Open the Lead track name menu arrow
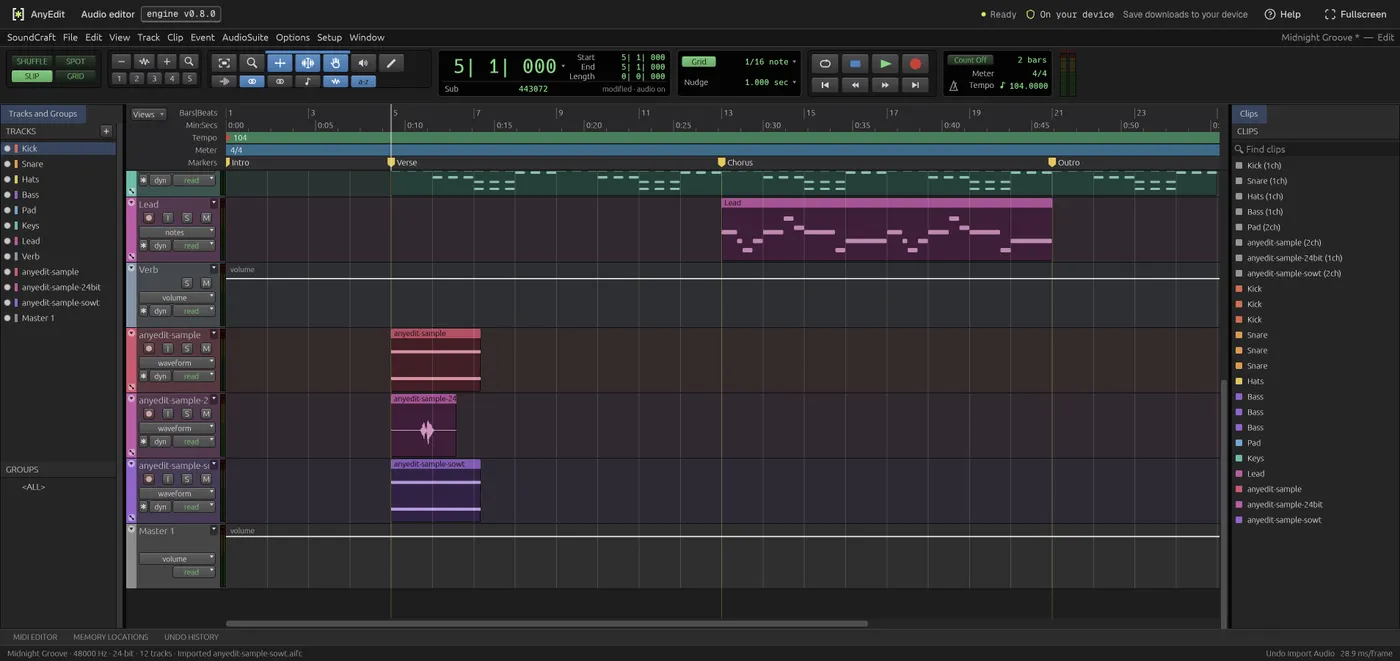Viewport: 1400px width, 661px height. pyautogui.click(x=213, y=203)
